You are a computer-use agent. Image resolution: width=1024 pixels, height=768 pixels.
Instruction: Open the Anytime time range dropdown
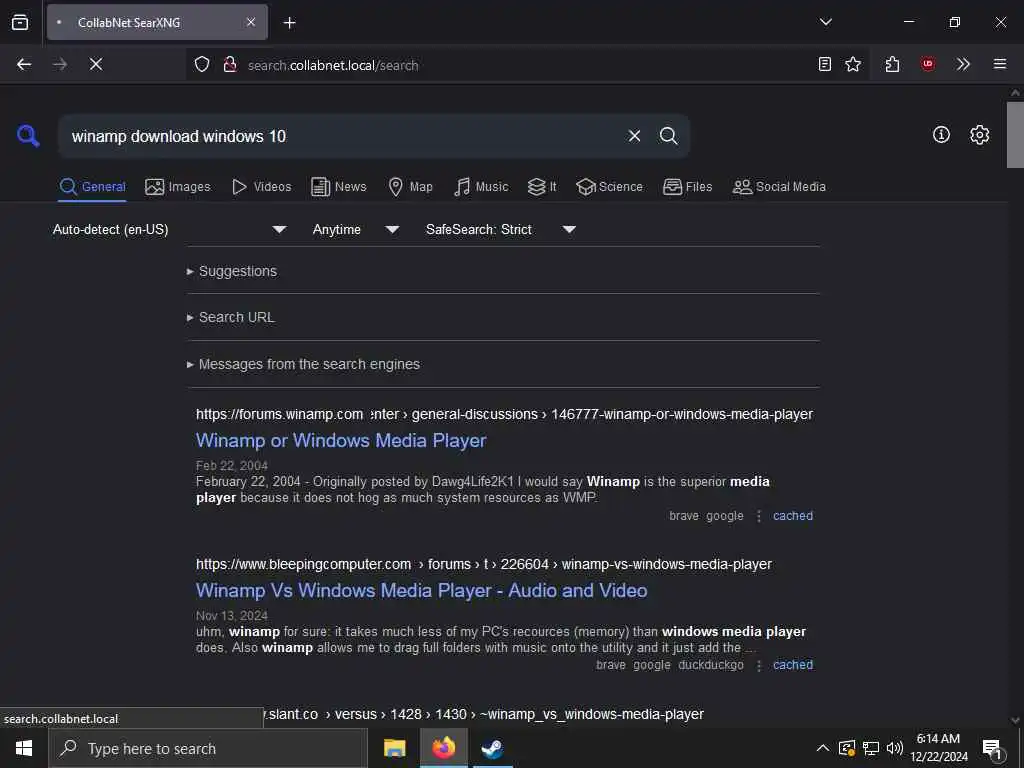click(x=355, y=229)
